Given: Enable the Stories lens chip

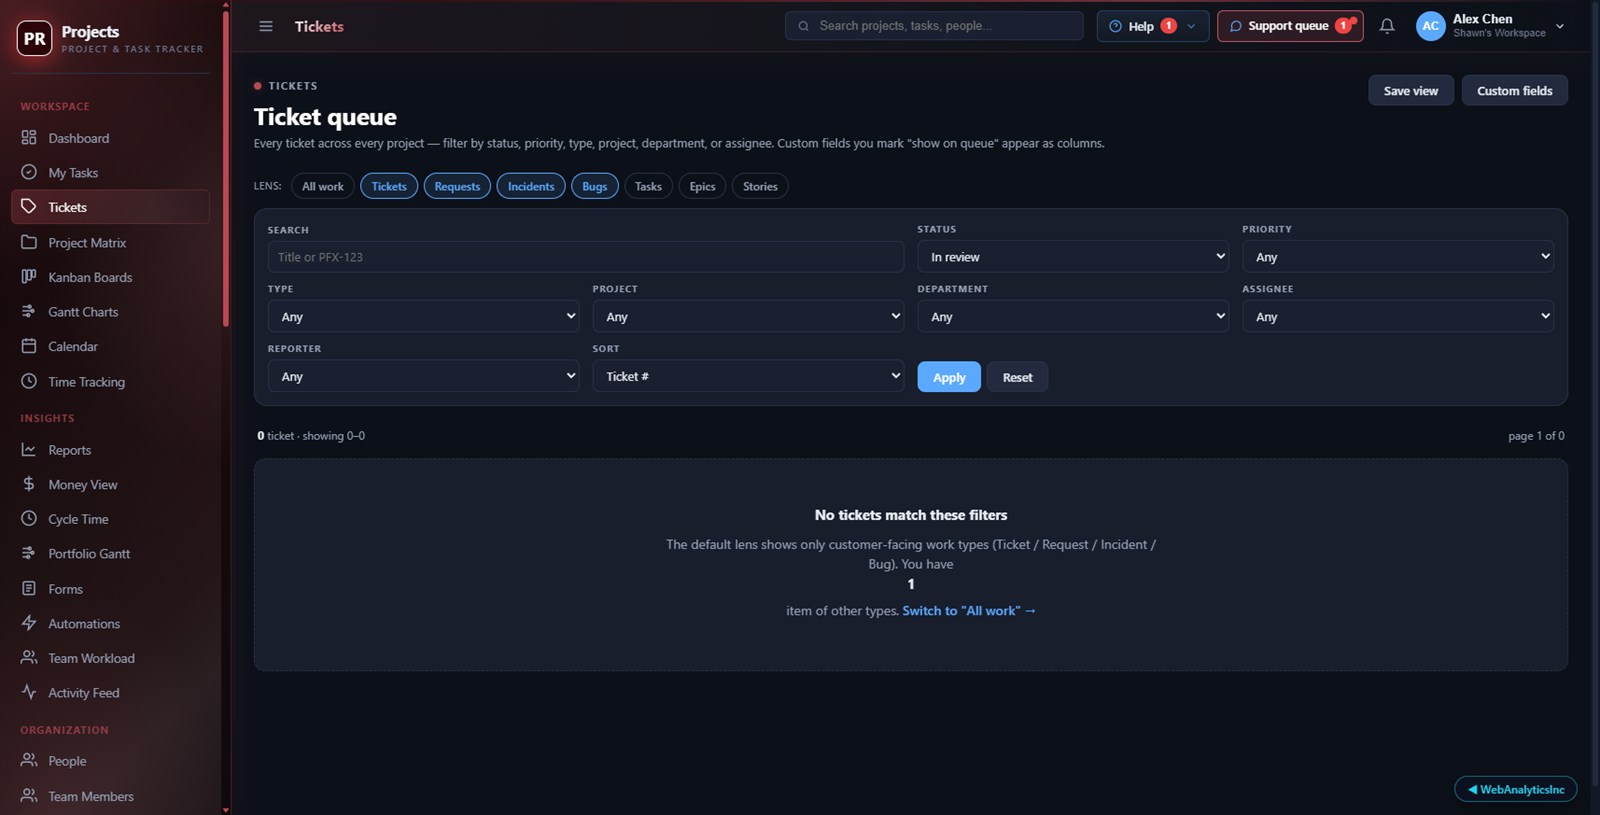Looking at the screenshot, I should tap(760, 186).
